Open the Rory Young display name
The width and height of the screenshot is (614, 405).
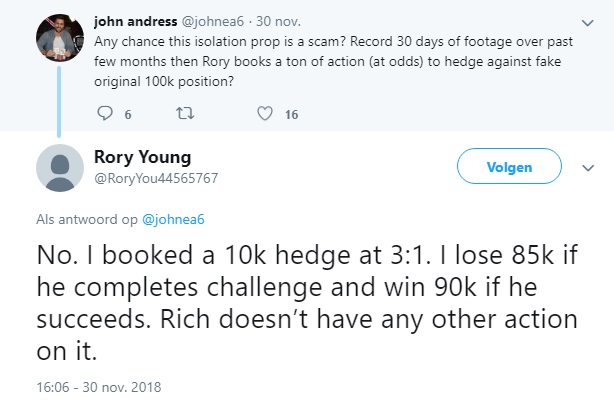[143, 157]
